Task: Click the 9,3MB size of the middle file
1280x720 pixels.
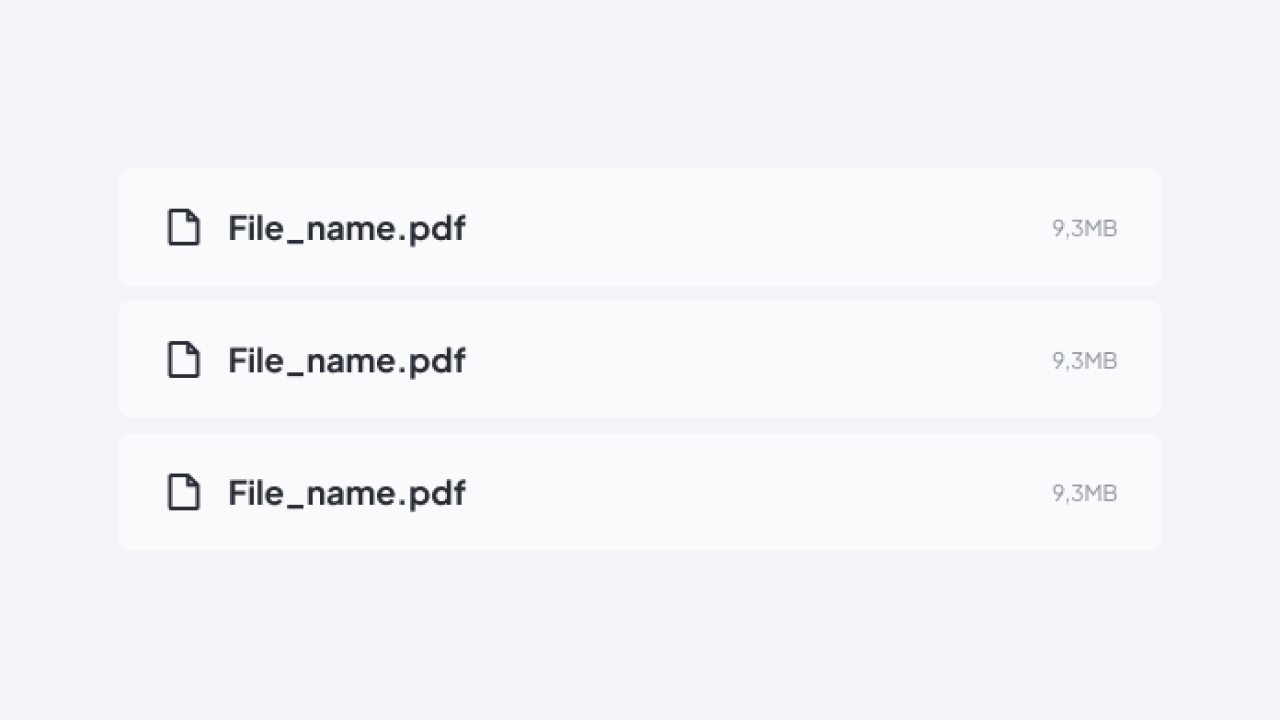Action: 1084,360
